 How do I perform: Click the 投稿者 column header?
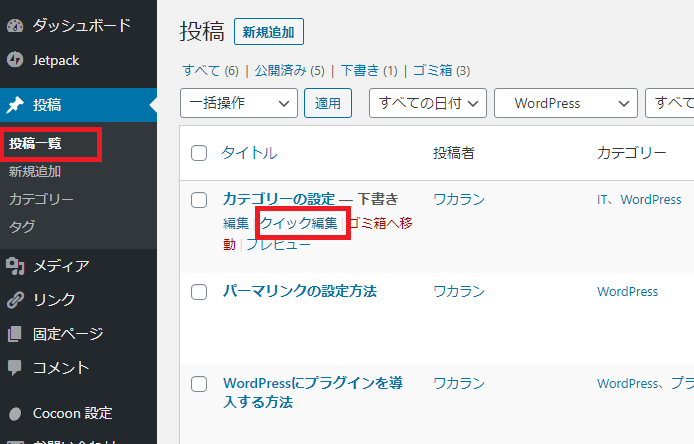coord(454,153)
